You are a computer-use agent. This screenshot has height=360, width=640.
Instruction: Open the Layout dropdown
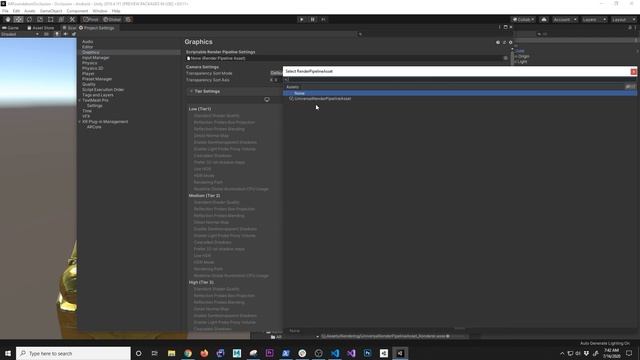pyautogui.click(x=624, y=20)
